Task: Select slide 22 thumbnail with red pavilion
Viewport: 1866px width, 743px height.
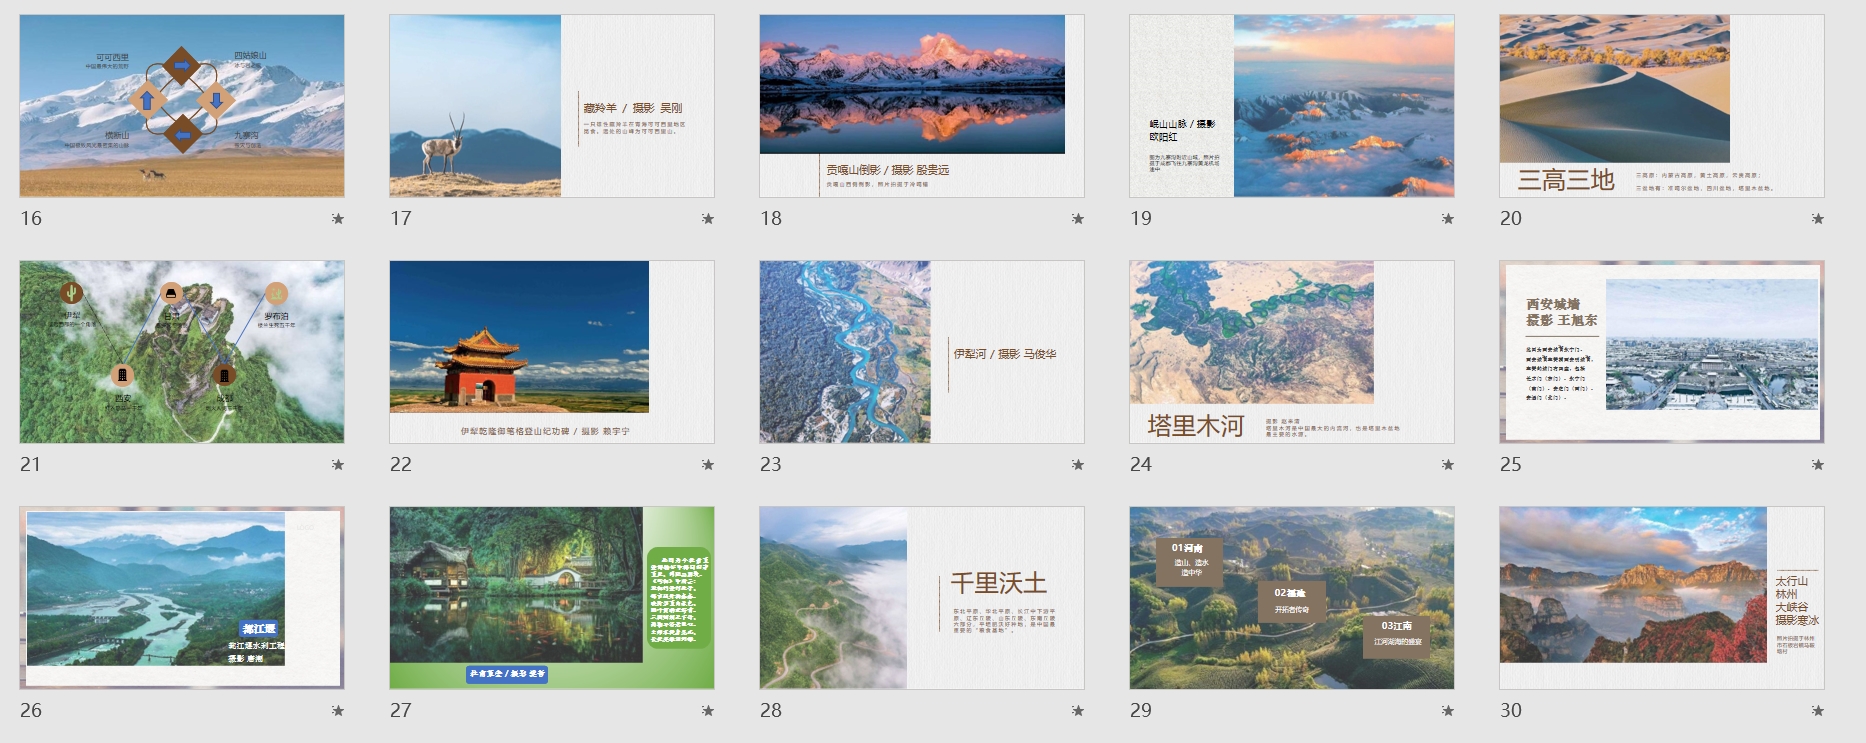Action: tap(552, 352)
